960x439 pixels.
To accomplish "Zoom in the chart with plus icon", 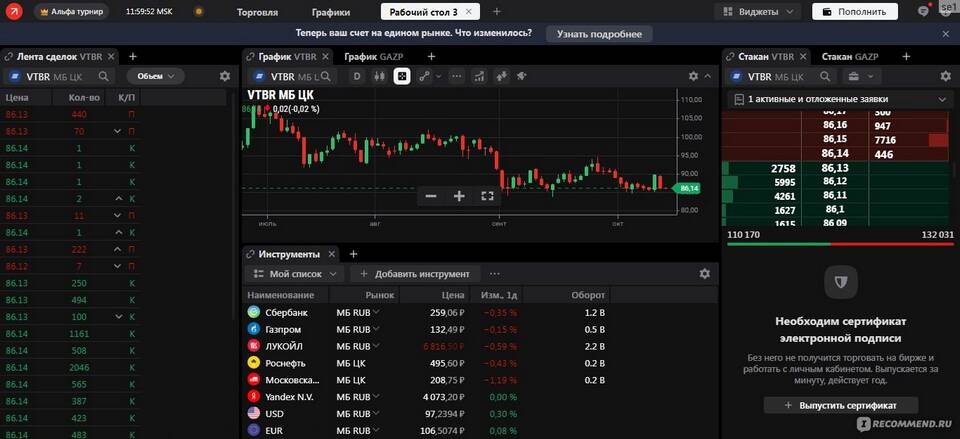I will 459,196.
